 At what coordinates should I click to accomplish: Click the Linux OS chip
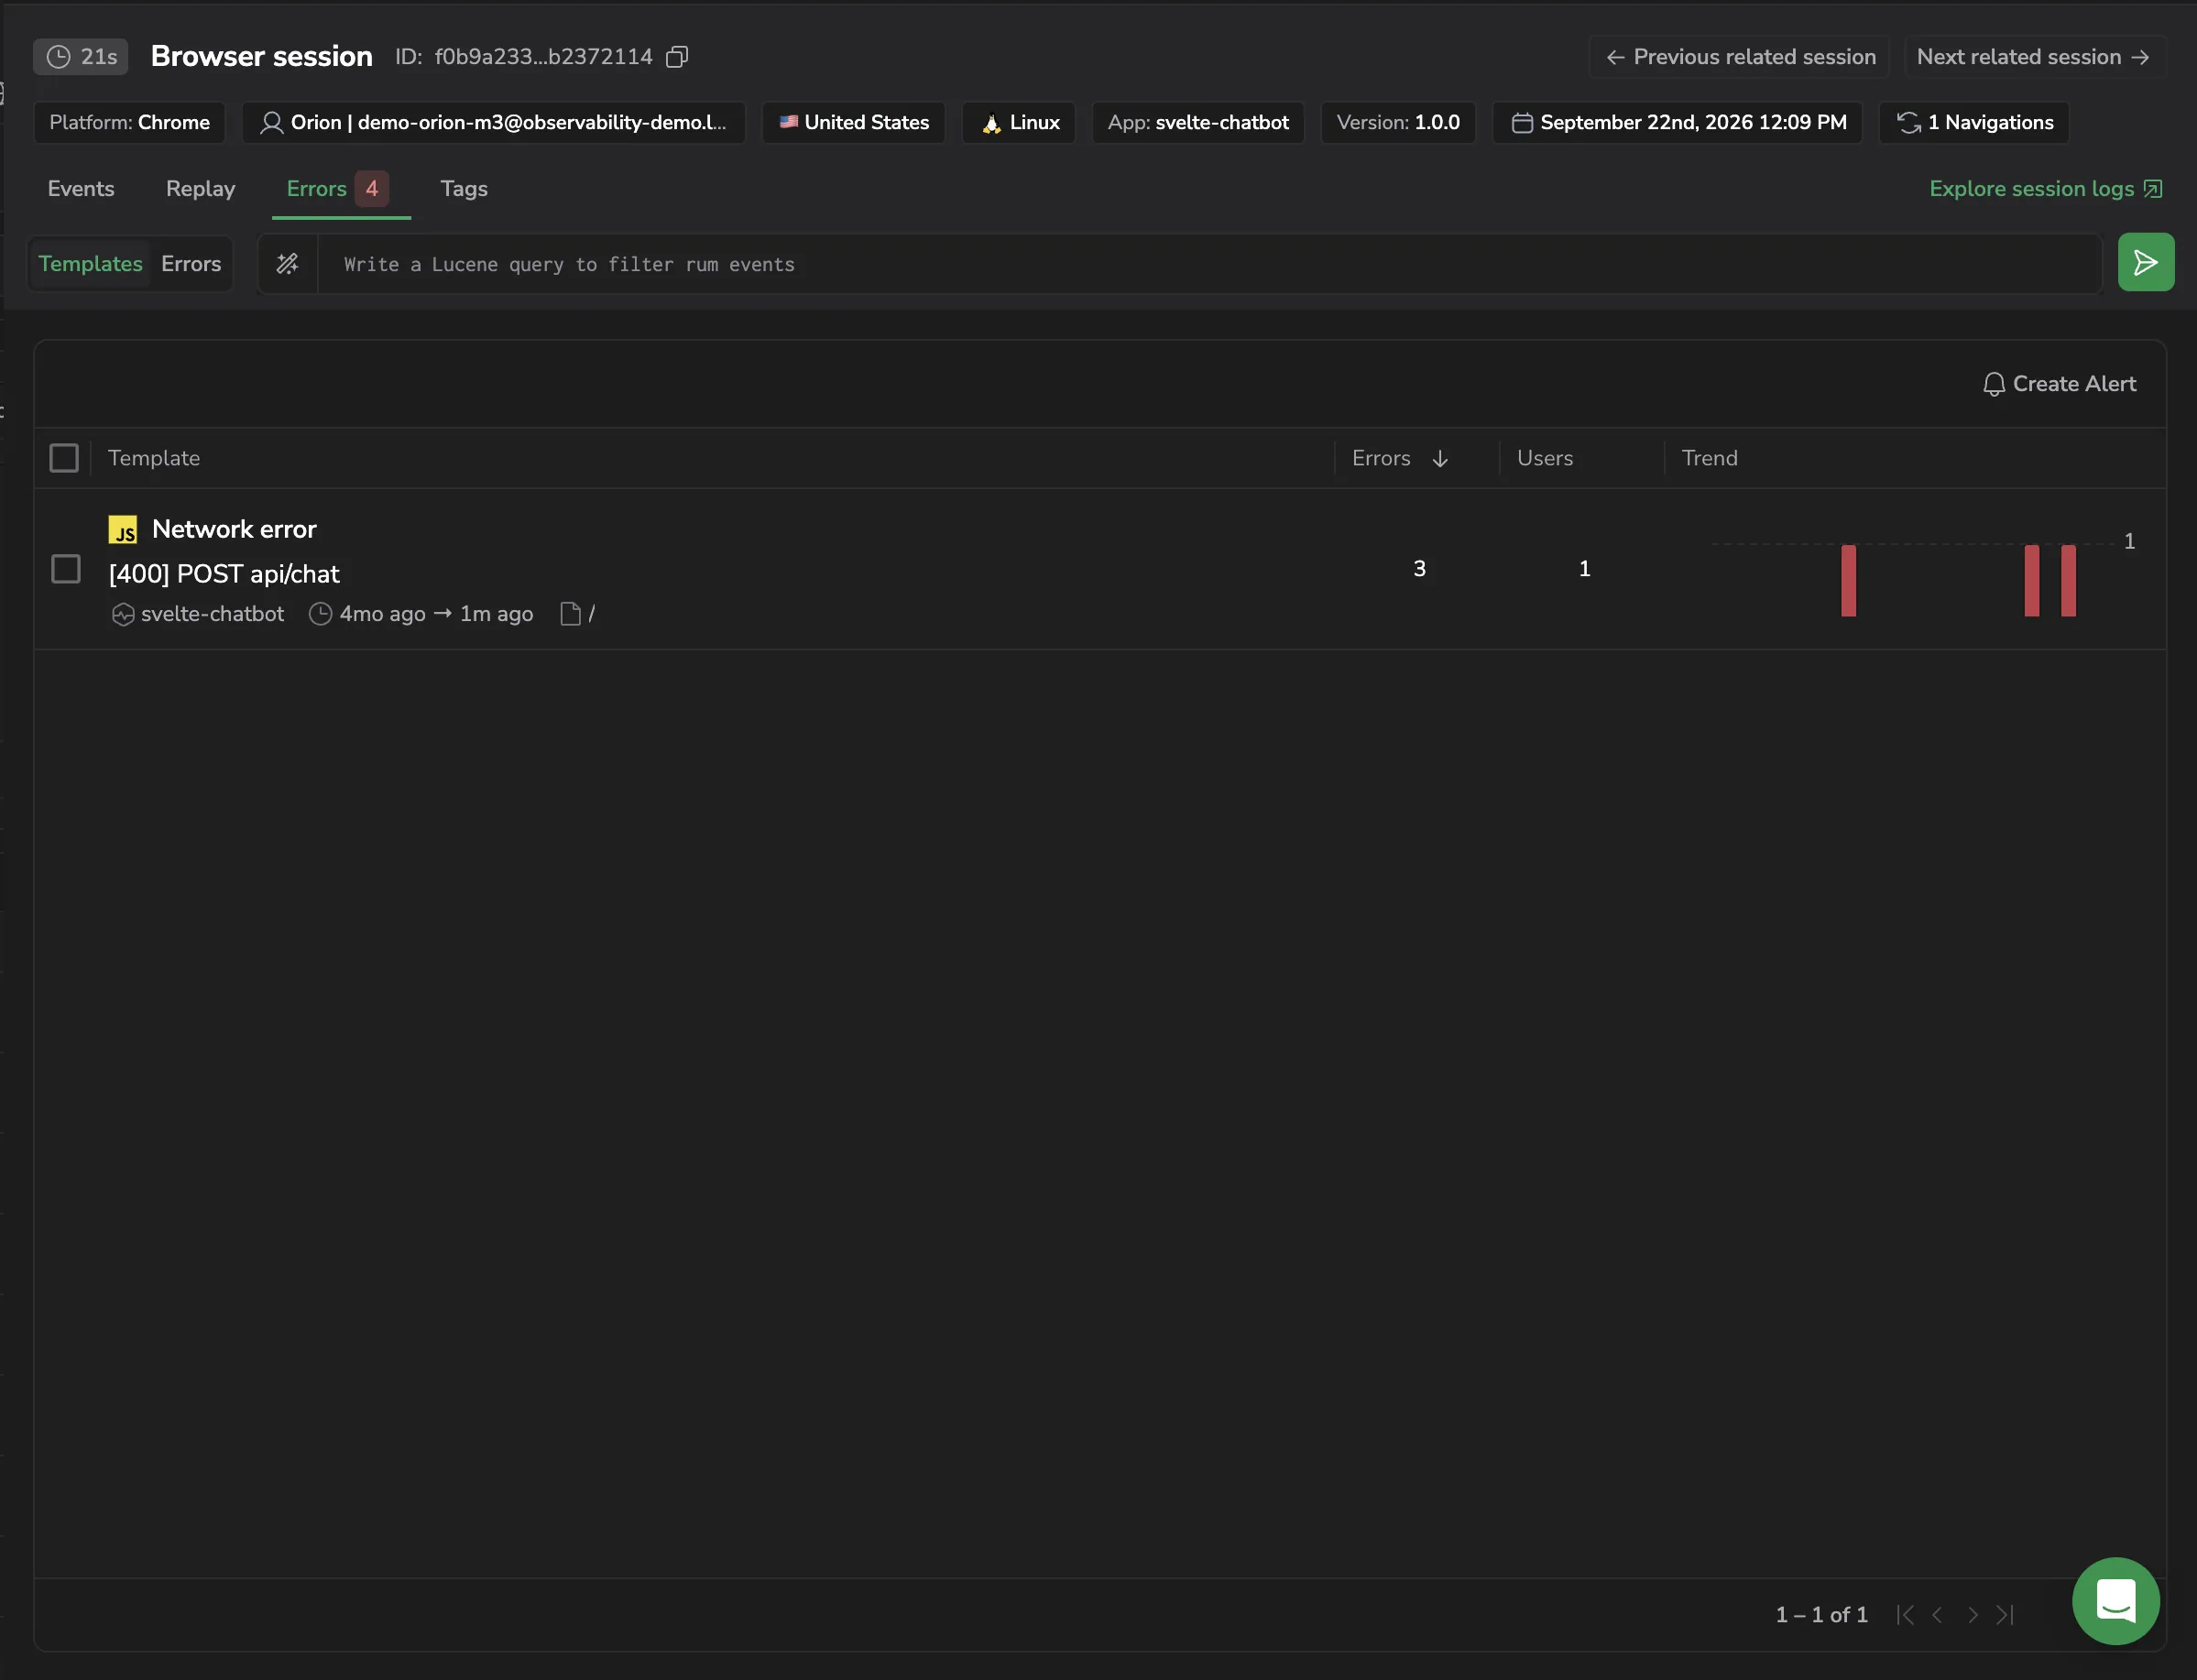[1019, 123]
